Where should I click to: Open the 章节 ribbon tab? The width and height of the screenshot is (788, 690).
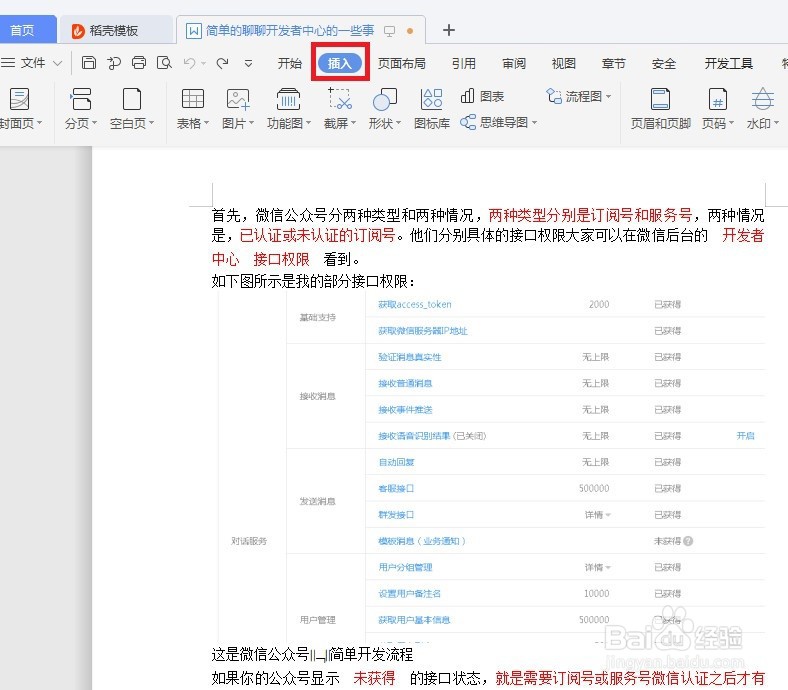(x=614, y=63)
